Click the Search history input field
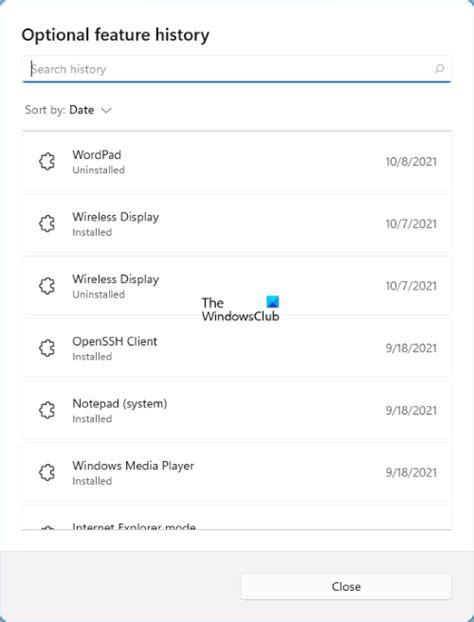 click(x=236, y=69)
